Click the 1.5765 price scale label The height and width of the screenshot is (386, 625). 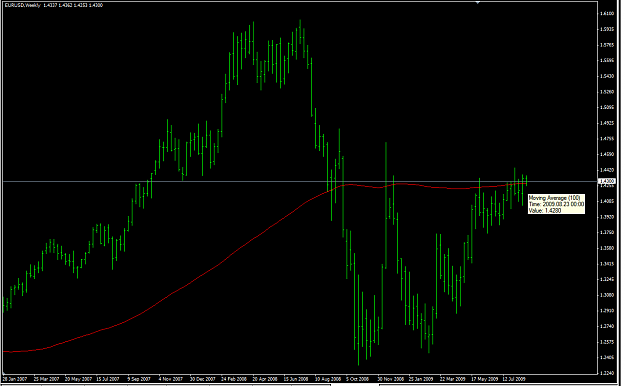pos(607,45)
